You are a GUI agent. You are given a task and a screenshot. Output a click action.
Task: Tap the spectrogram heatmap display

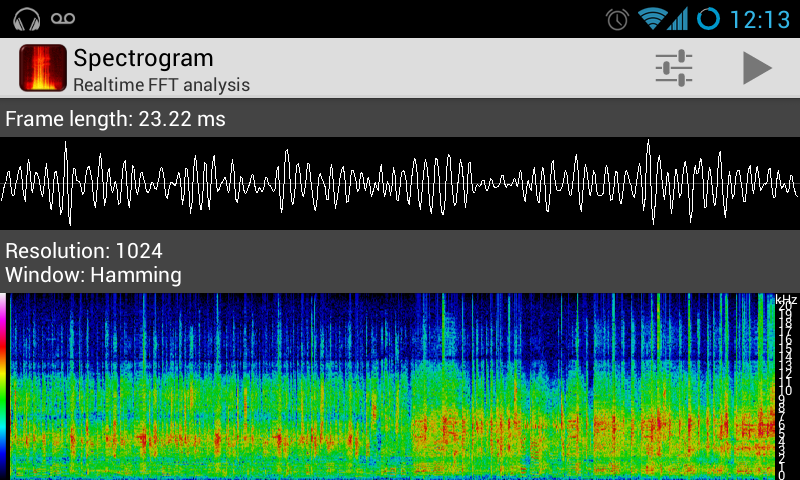392,386
